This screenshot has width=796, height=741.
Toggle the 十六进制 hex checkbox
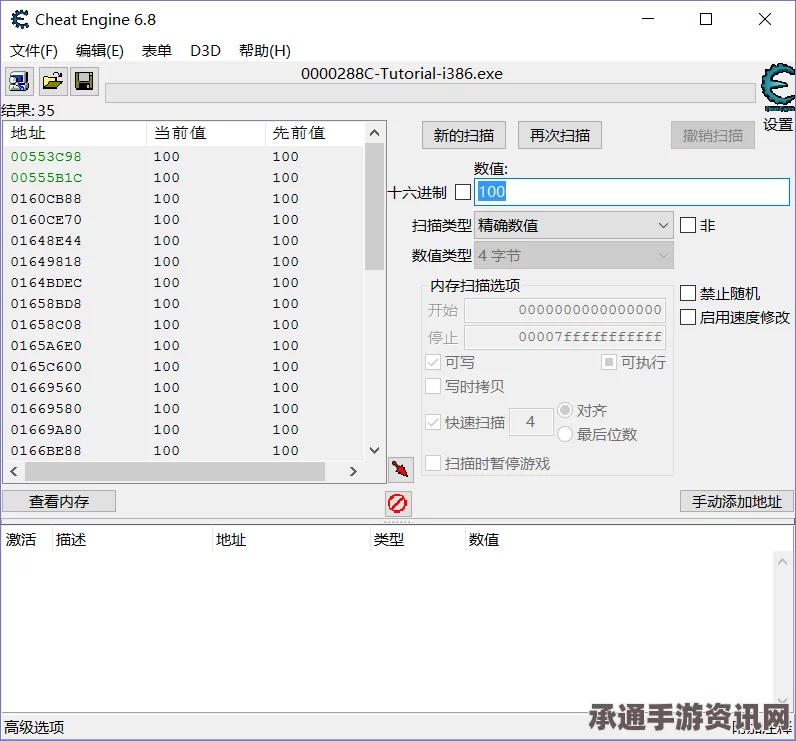462,192
